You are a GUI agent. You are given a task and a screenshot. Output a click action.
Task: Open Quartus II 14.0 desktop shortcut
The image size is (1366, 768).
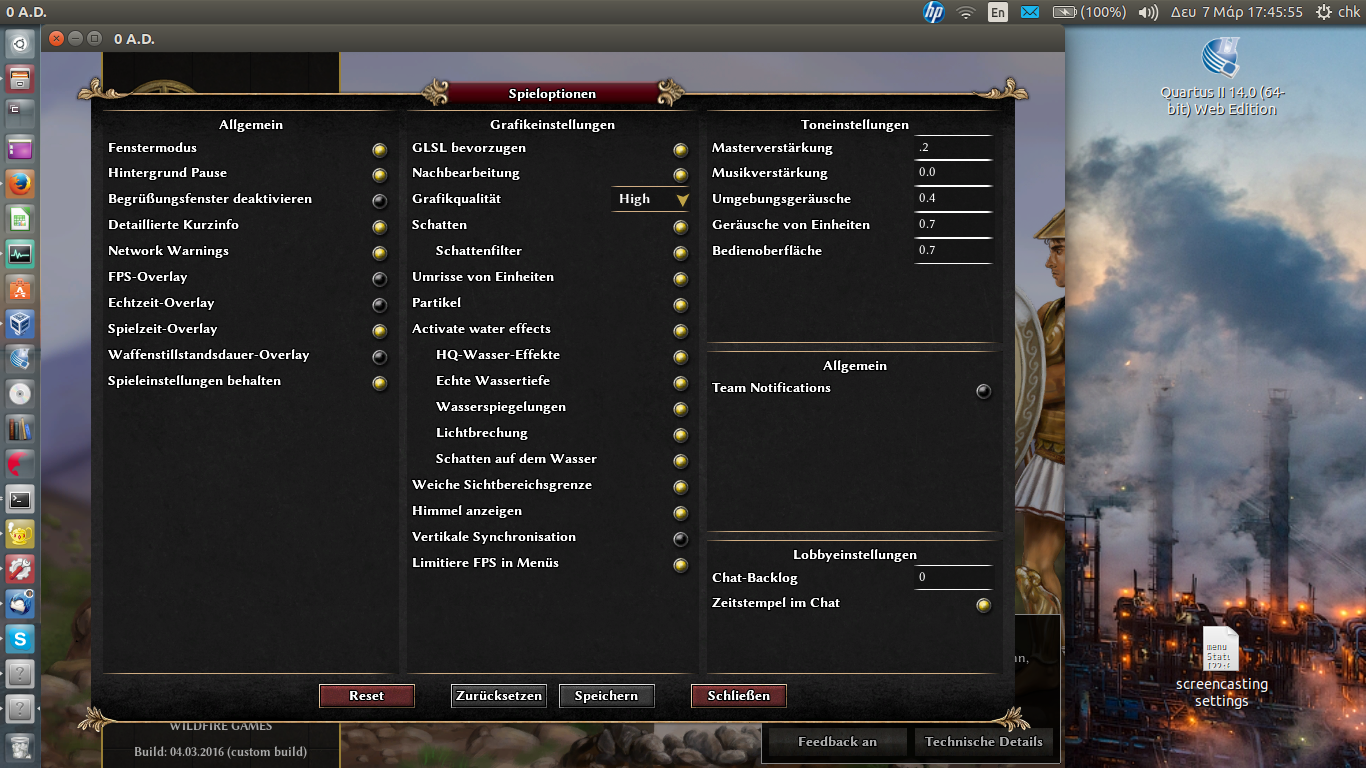[x=1221, y=77]
